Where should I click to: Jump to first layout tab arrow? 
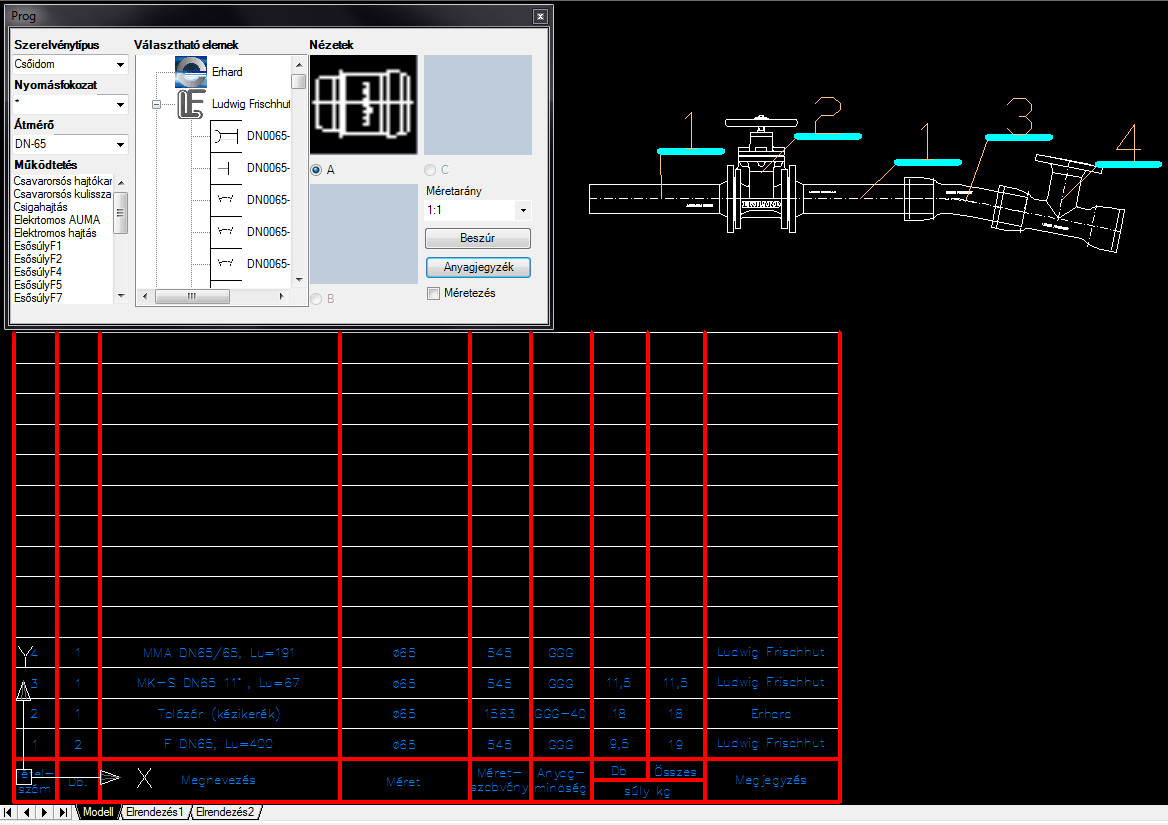click(12, 812)
